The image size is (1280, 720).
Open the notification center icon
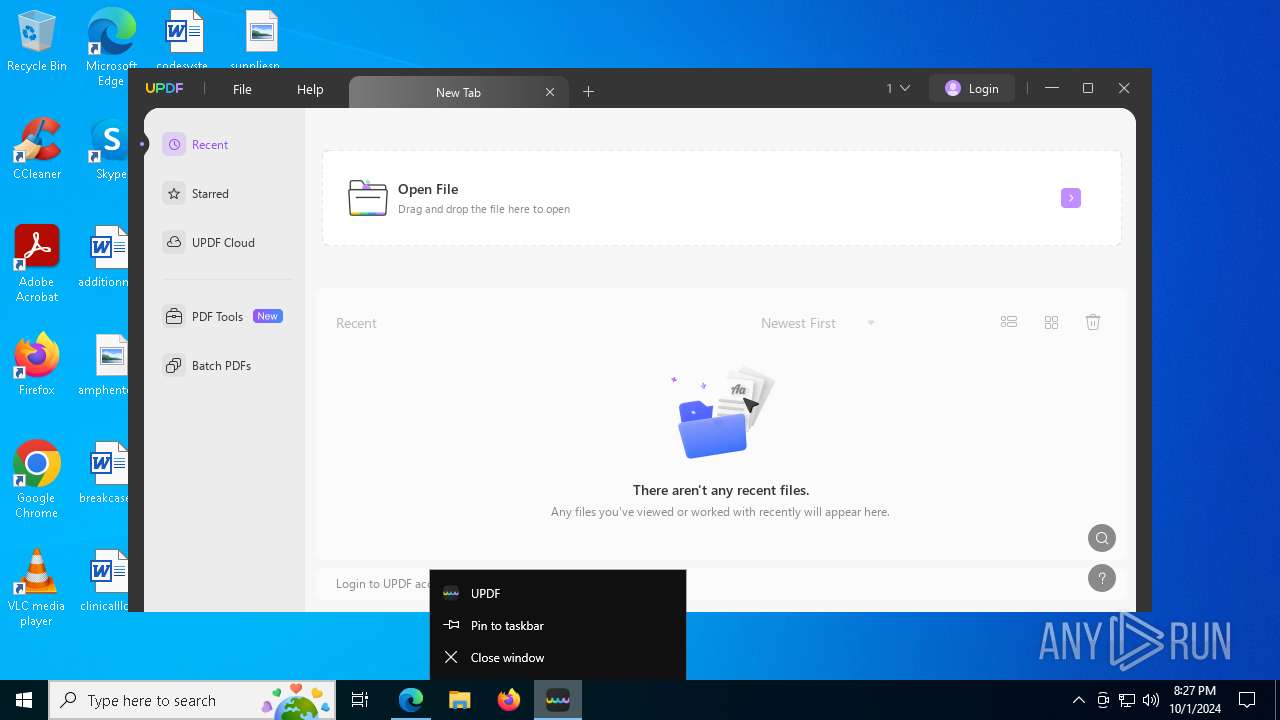click(x=1247, y=700)
